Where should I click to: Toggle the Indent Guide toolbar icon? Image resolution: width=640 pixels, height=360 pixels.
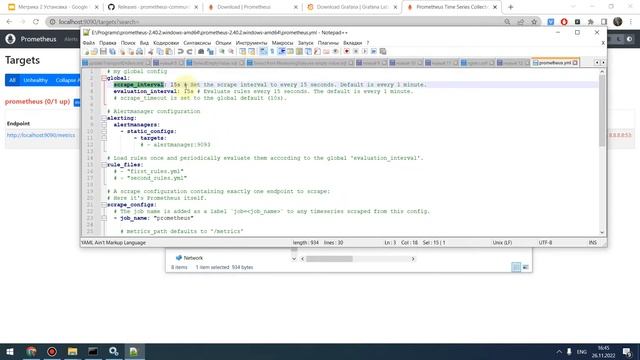click(x=282, y=51)
